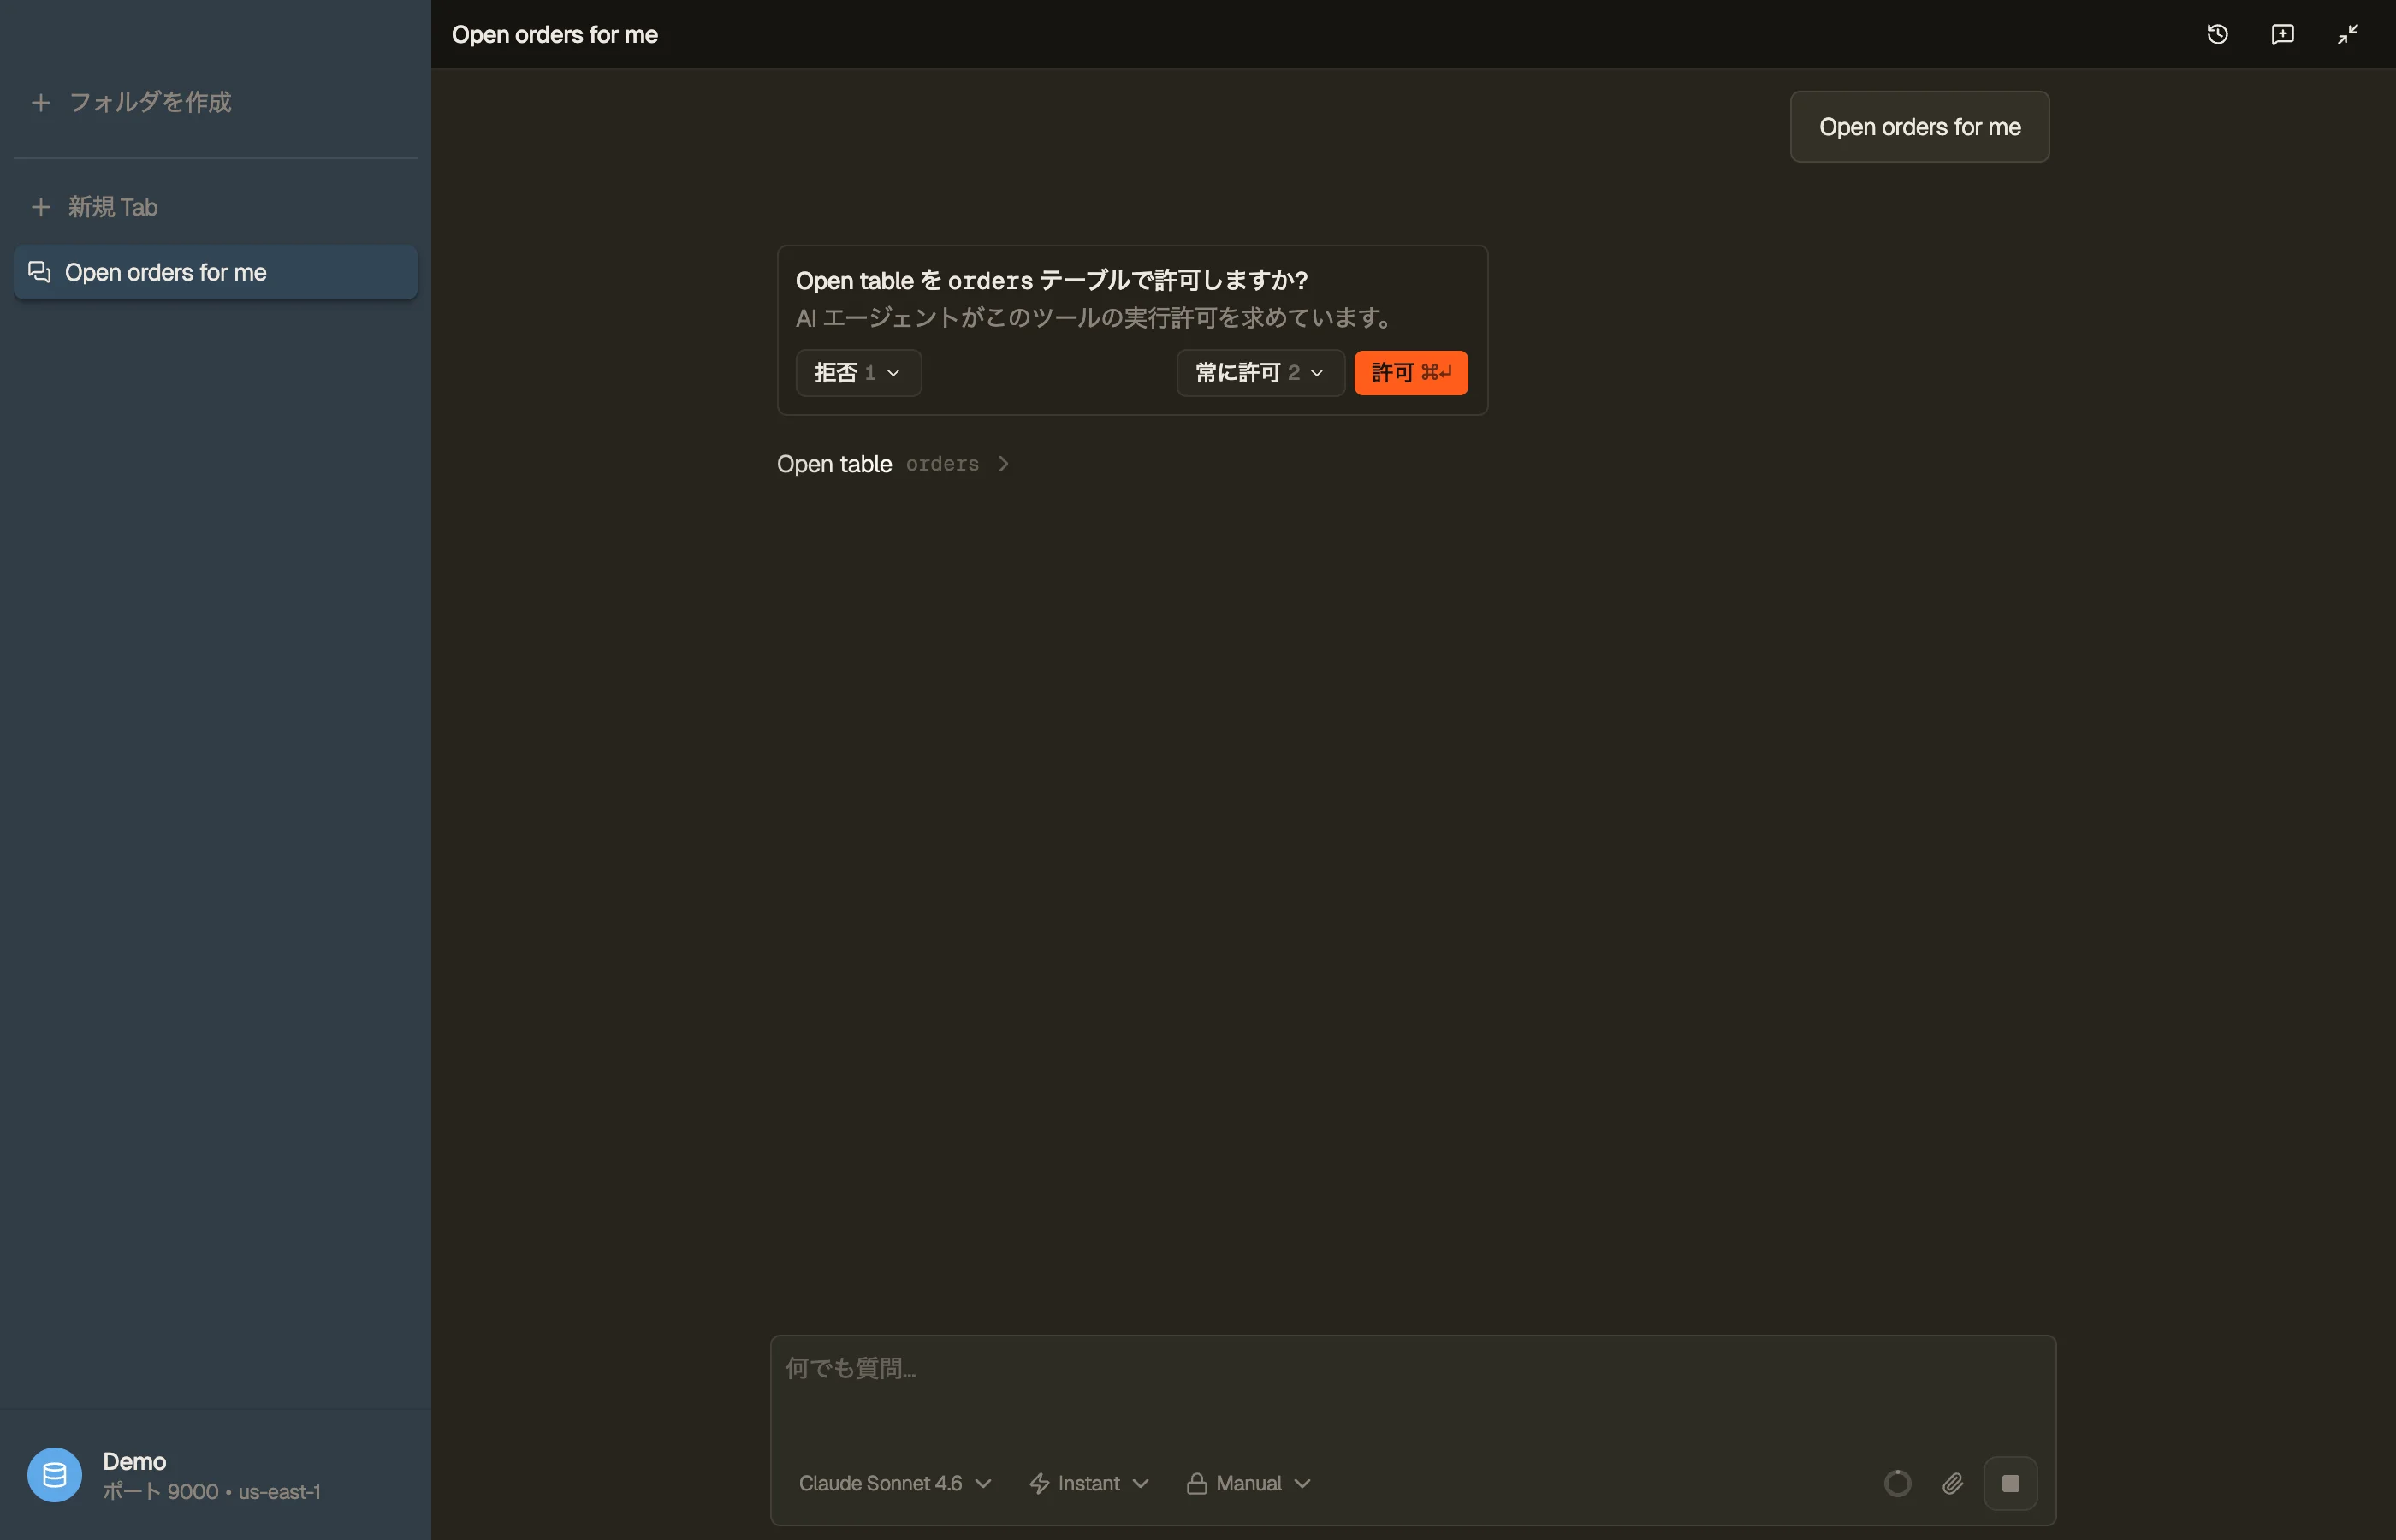
Task: Click the Demo connection name
Action: coord(134,1461)
